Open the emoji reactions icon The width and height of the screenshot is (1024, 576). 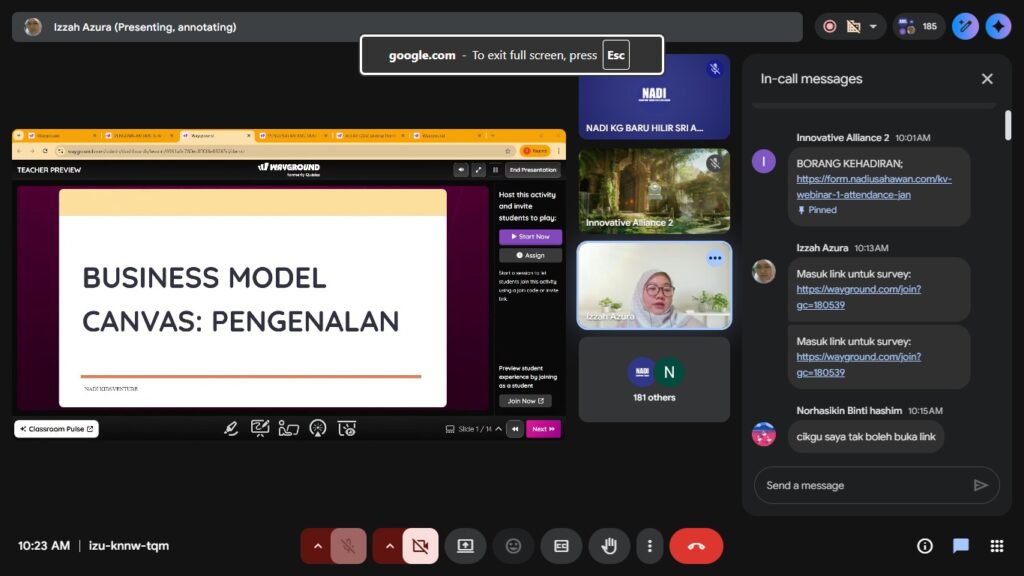coord(513,546)
